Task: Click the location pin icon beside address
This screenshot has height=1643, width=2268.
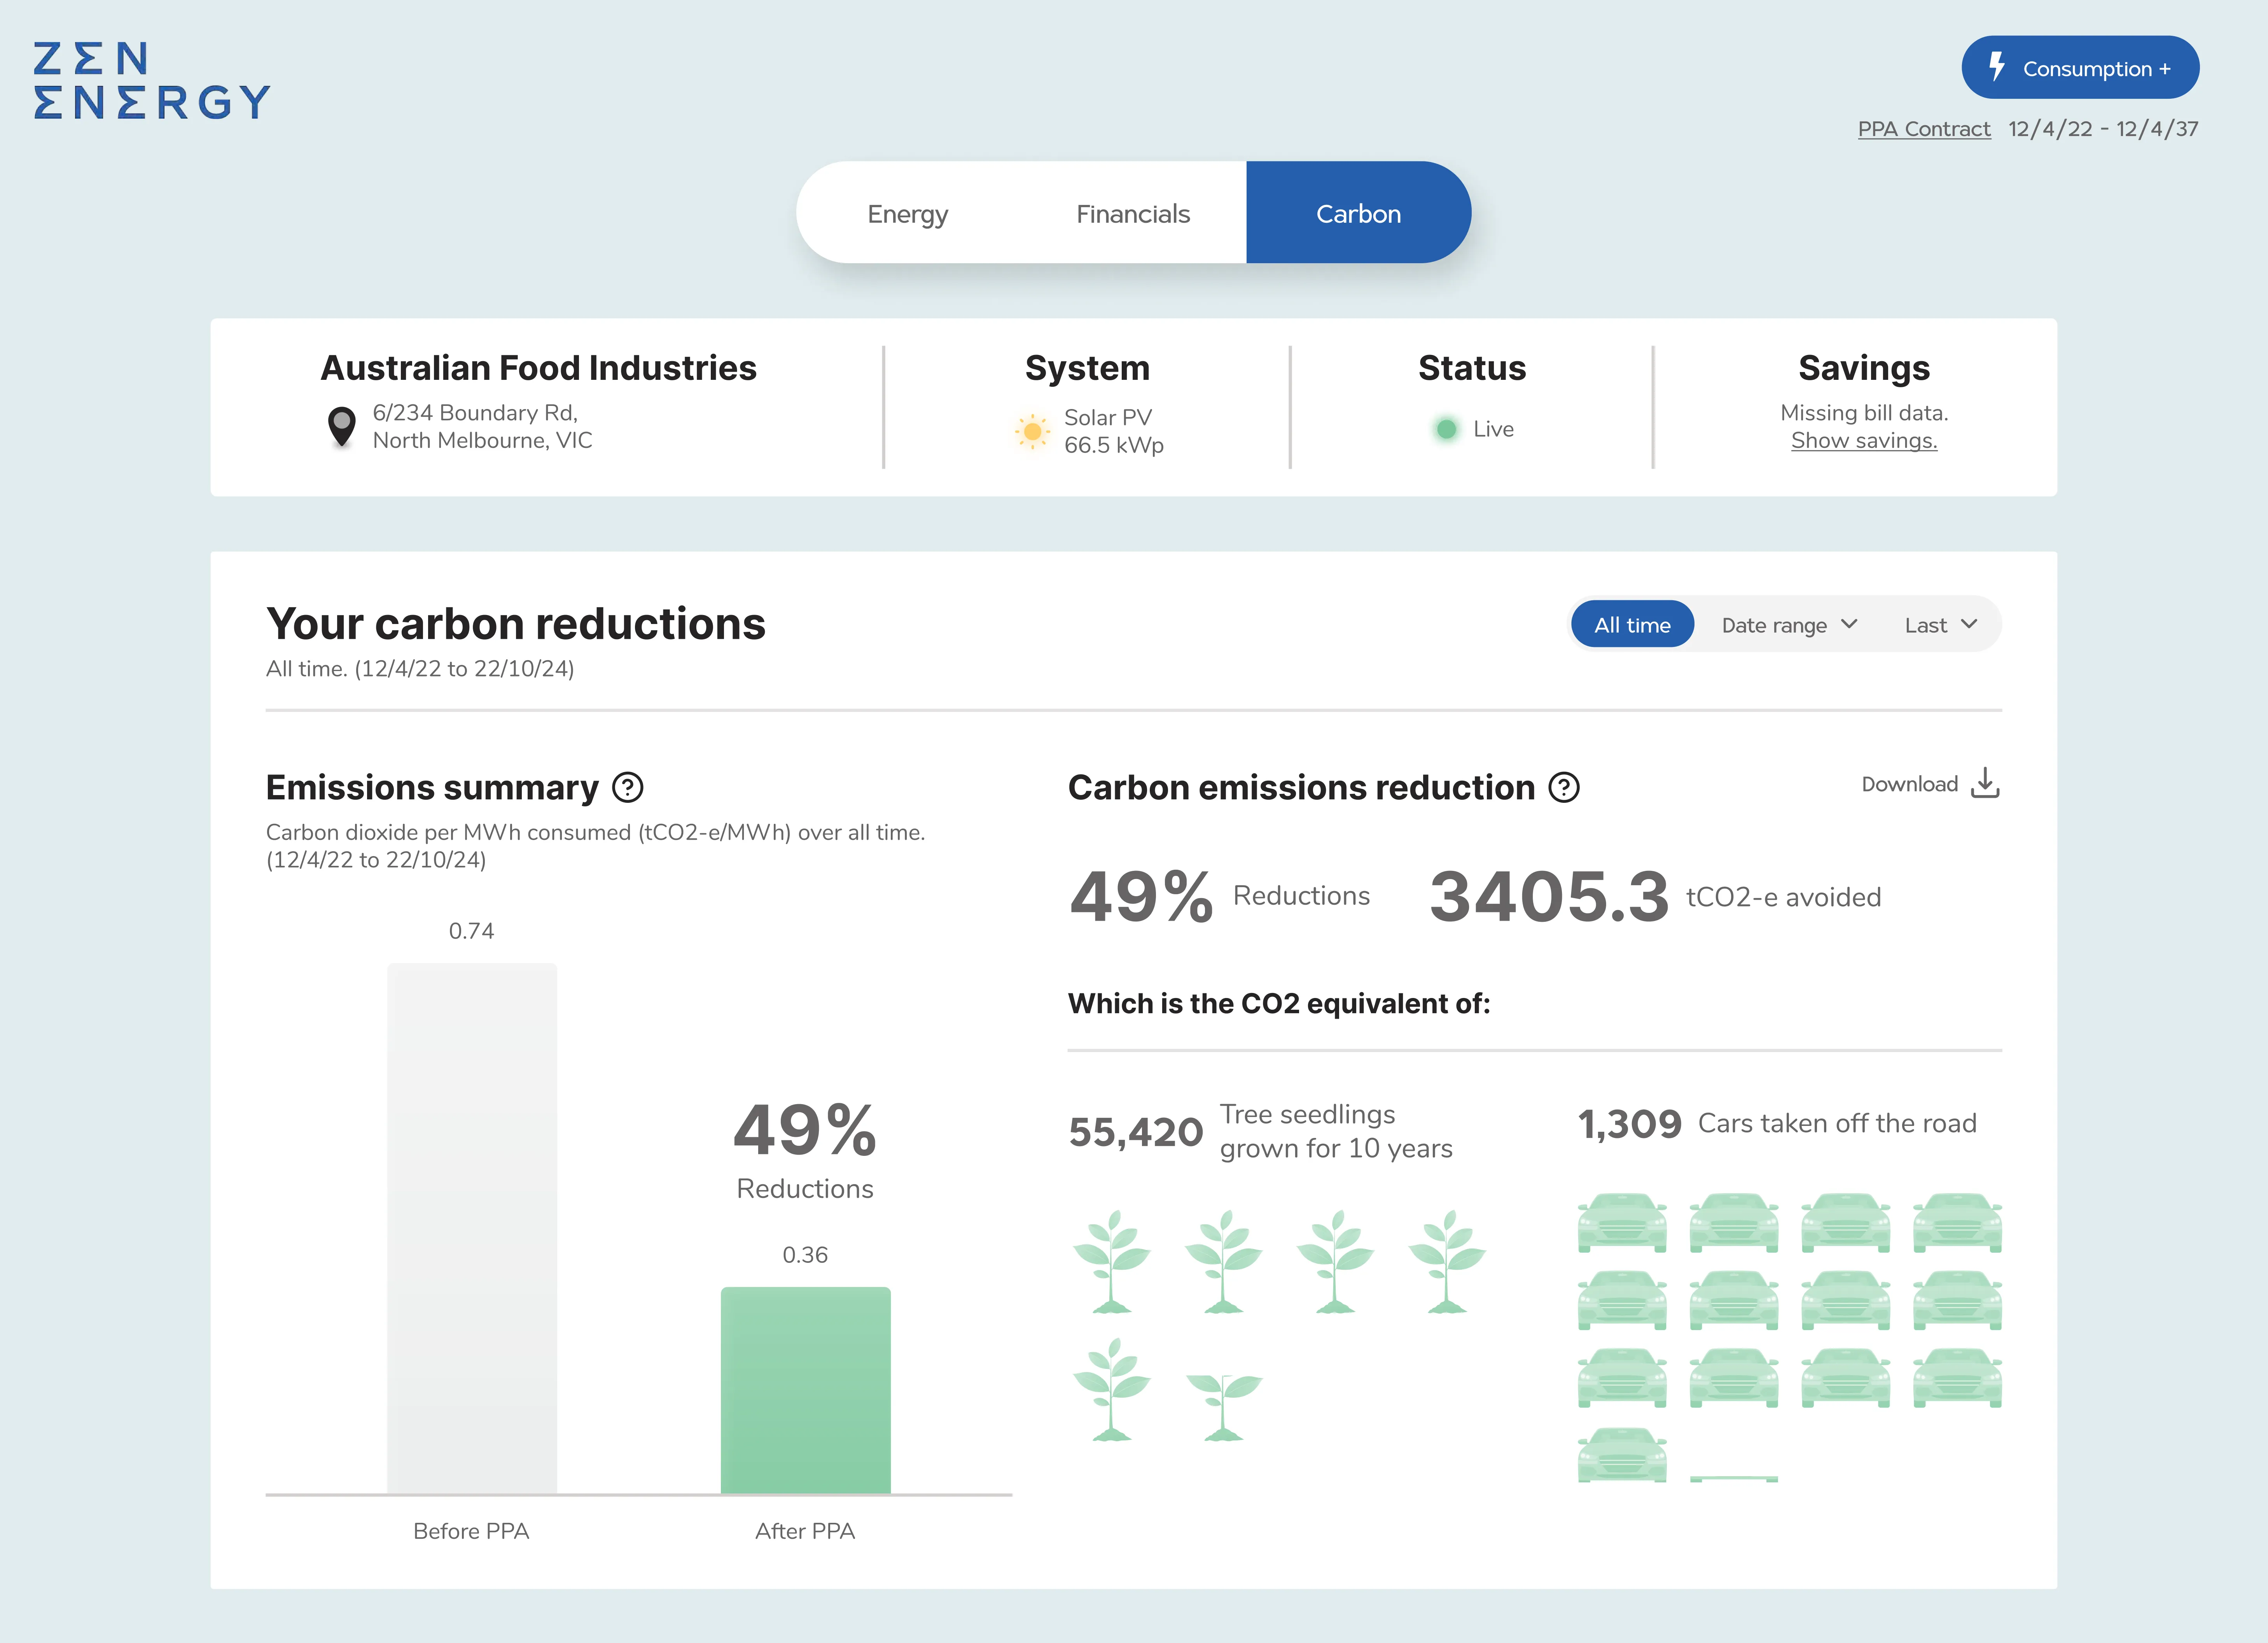Action: (341, 427)
